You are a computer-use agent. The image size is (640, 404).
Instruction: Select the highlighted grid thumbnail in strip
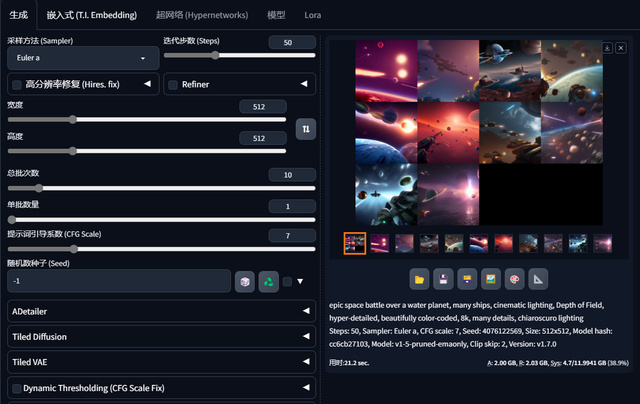tap(355, 244)
